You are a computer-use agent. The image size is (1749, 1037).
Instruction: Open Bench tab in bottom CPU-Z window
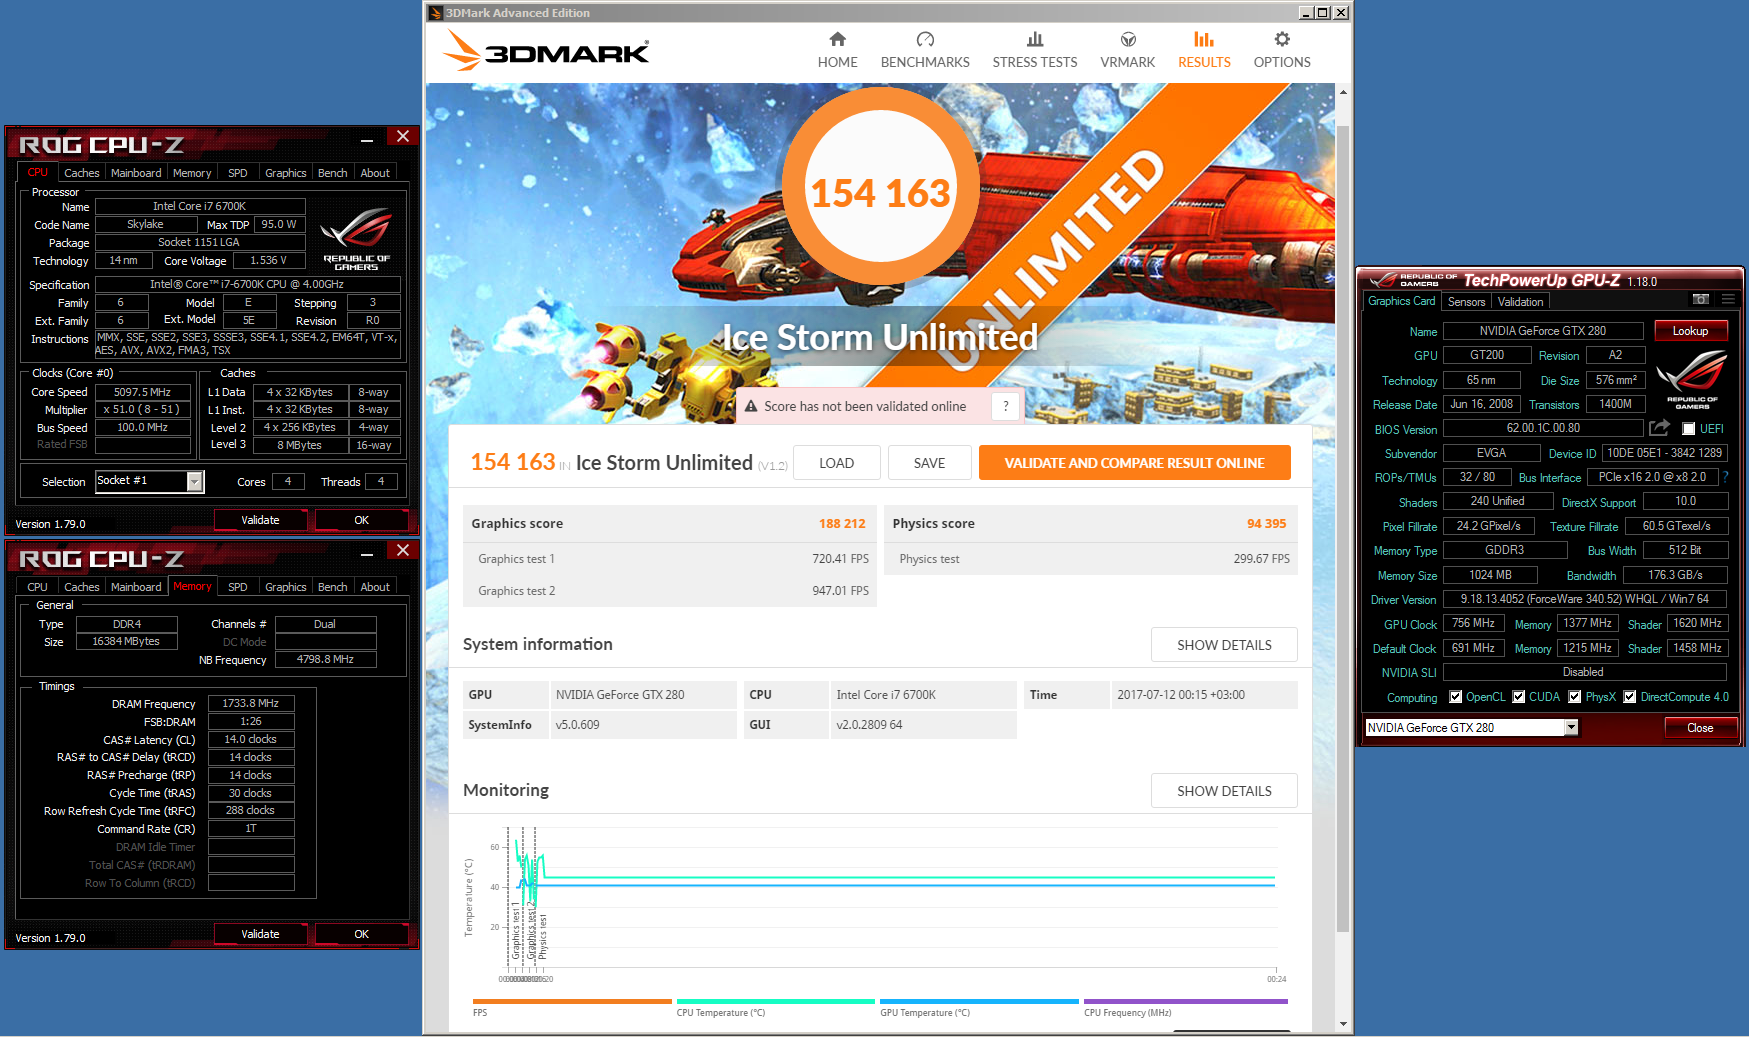[x=333, y=587]
